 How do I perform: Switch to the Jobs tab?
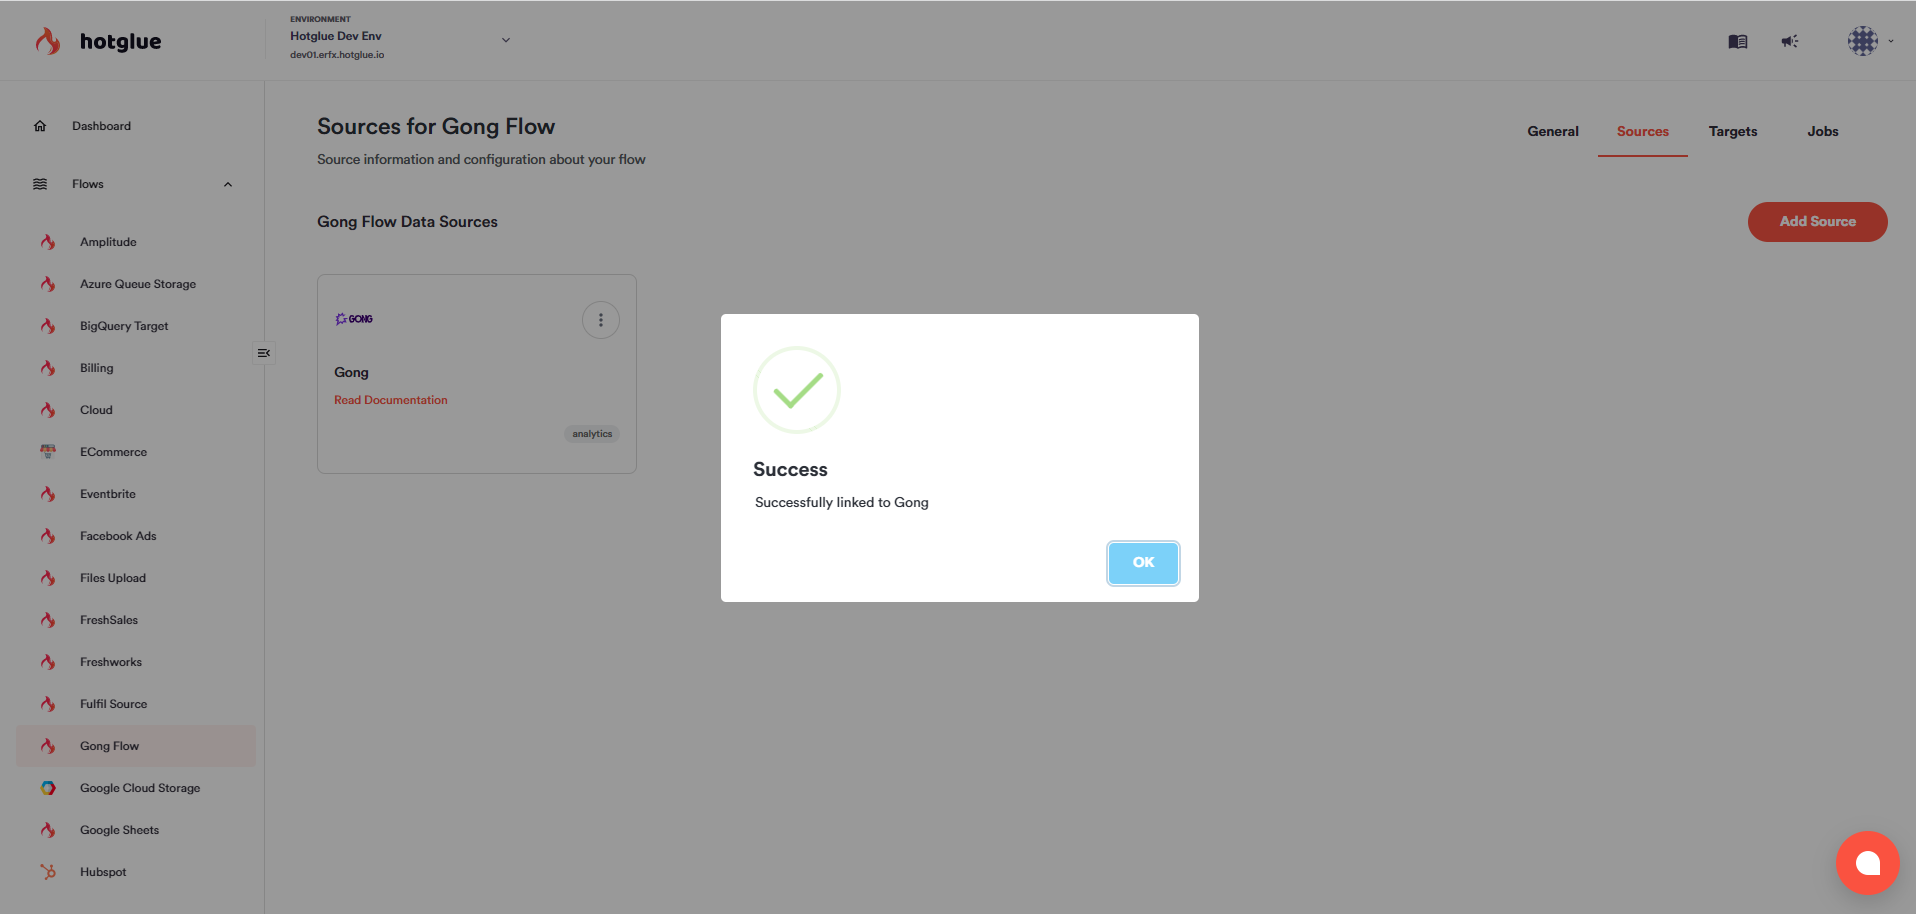pyautogui.click(x=1823, y=131)
